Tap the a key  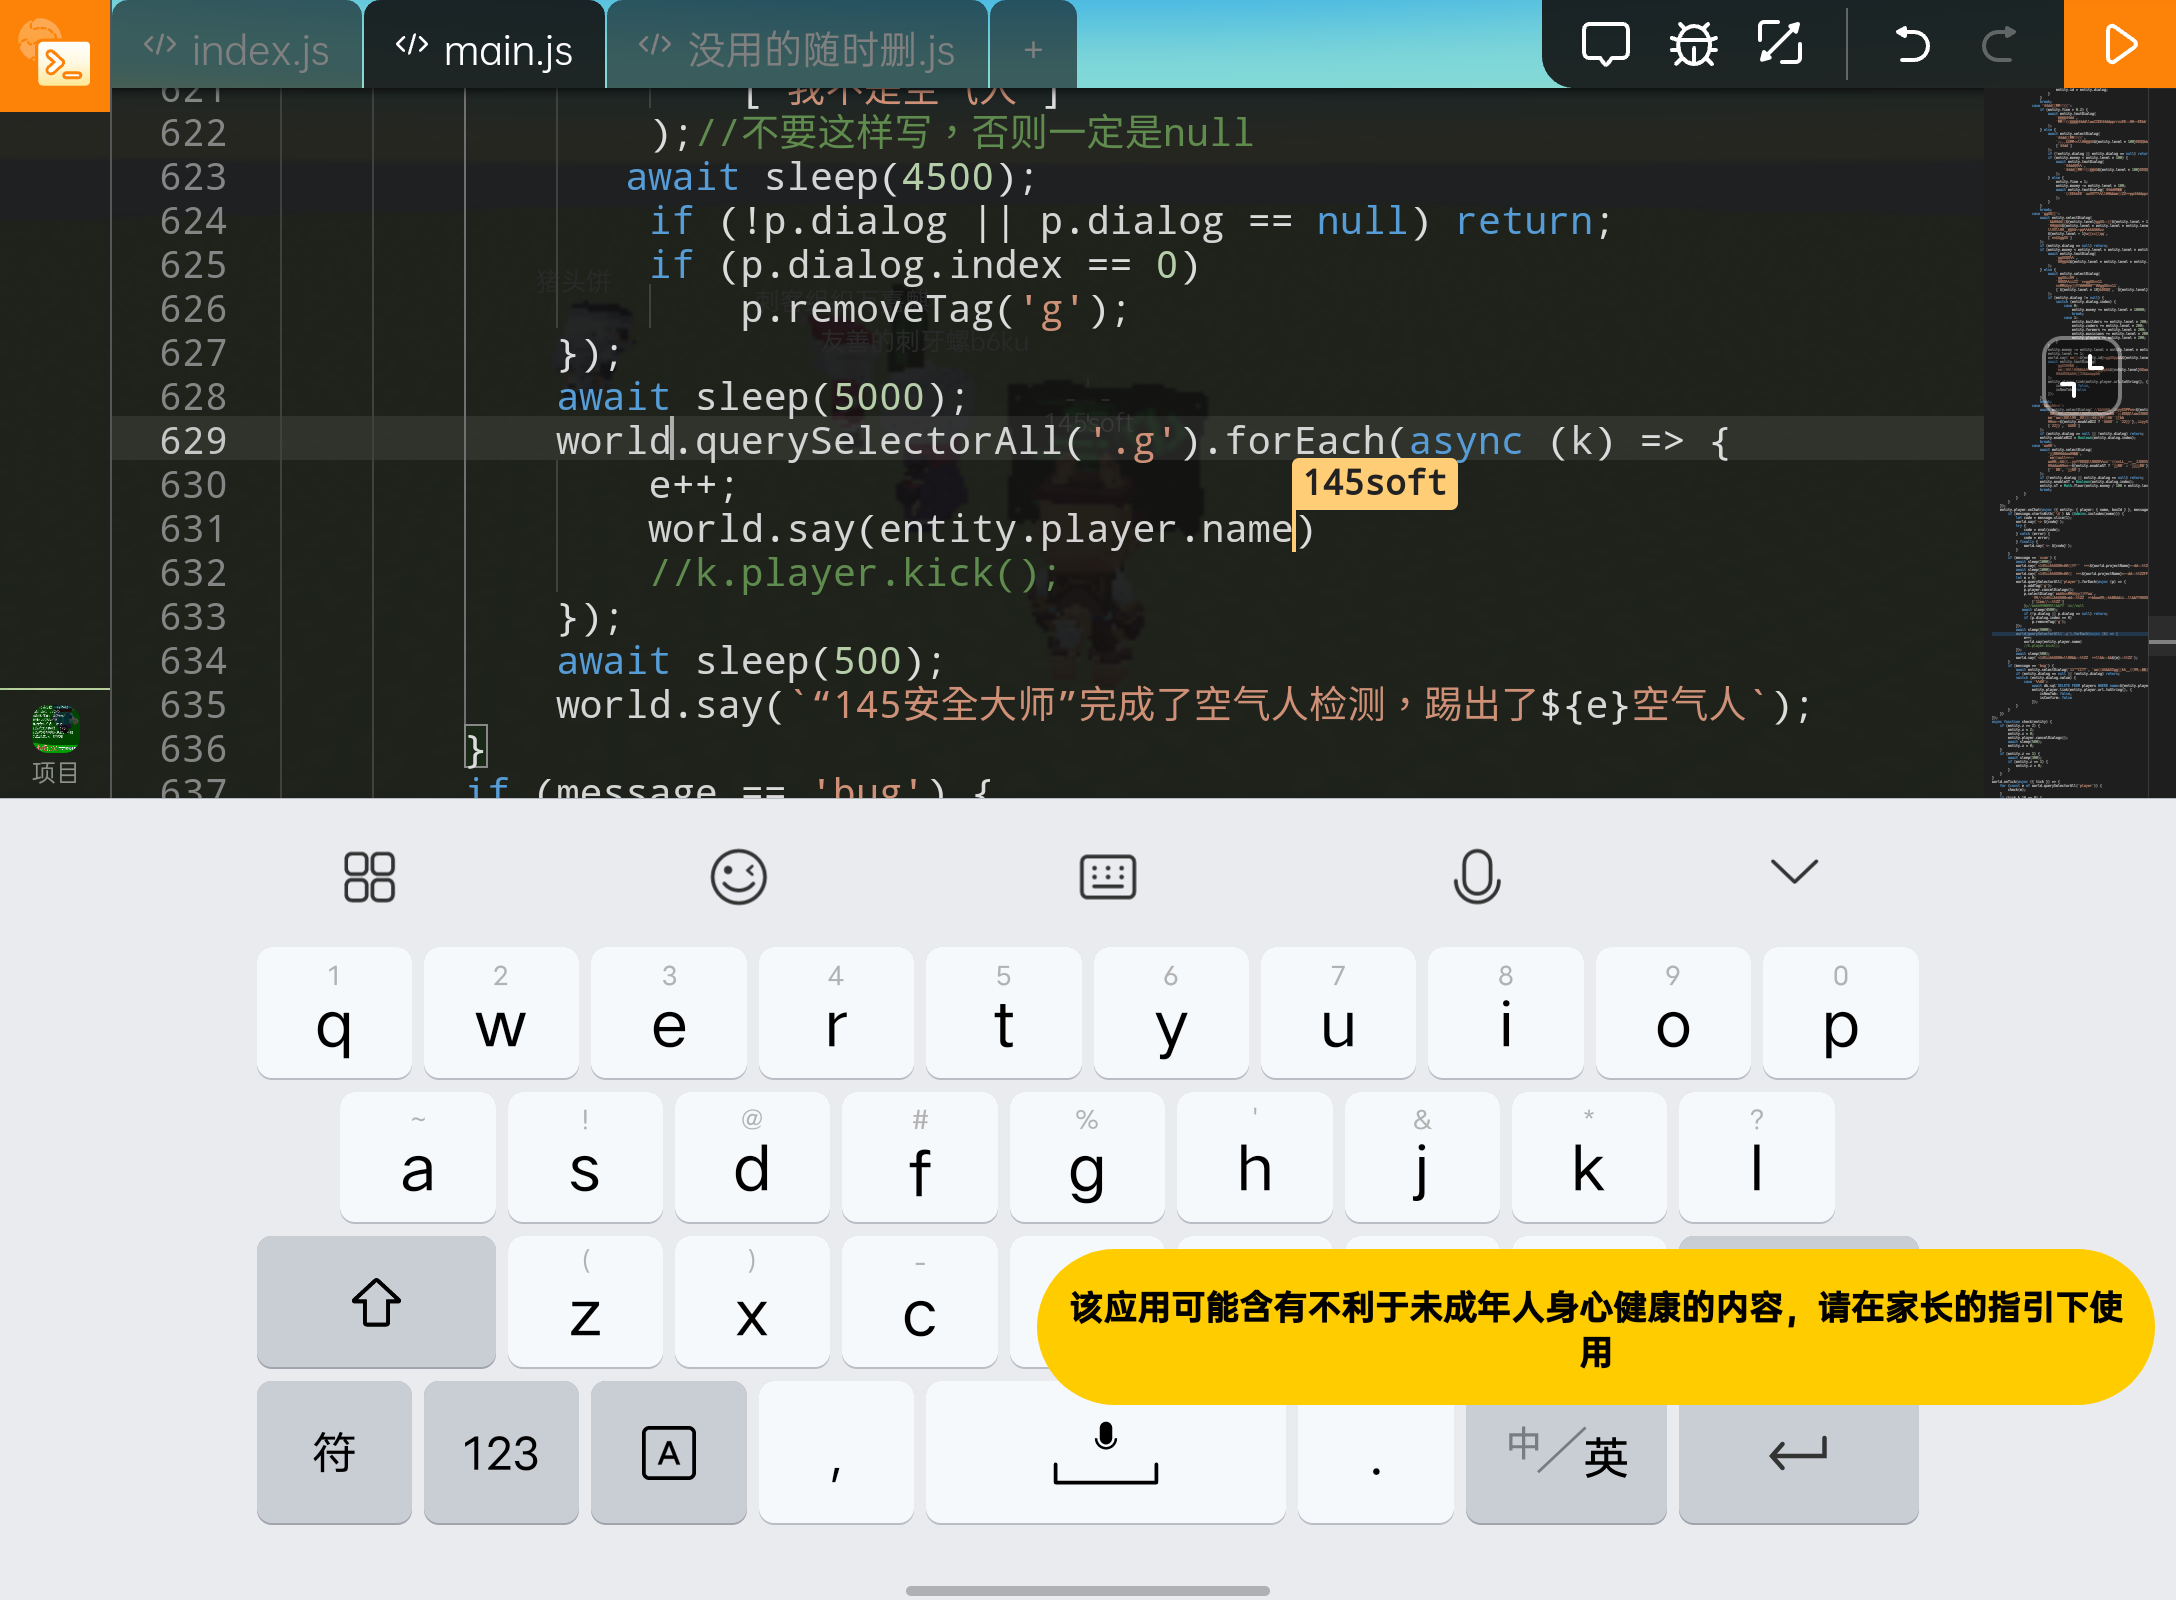click(x=417, y=1157)
